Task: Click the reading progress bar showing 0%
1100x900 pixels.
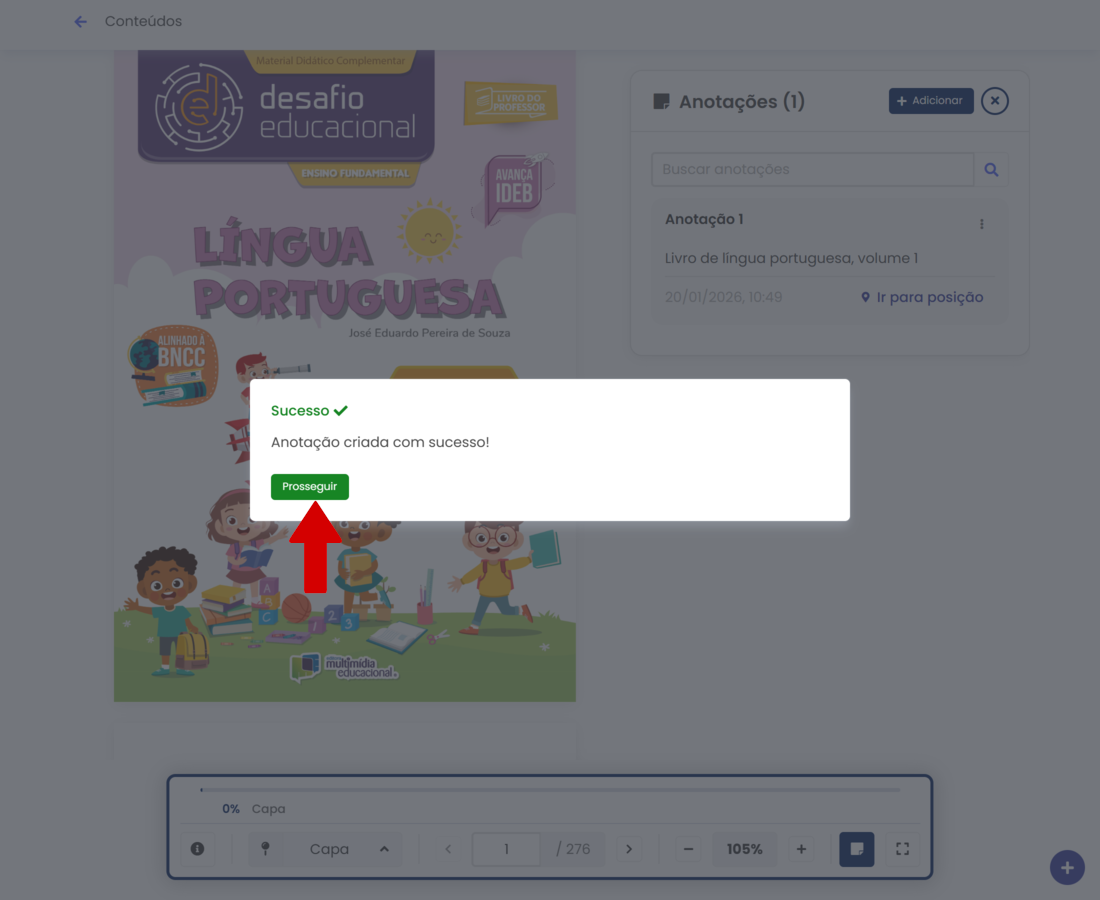Action: (x=550, y=789)
